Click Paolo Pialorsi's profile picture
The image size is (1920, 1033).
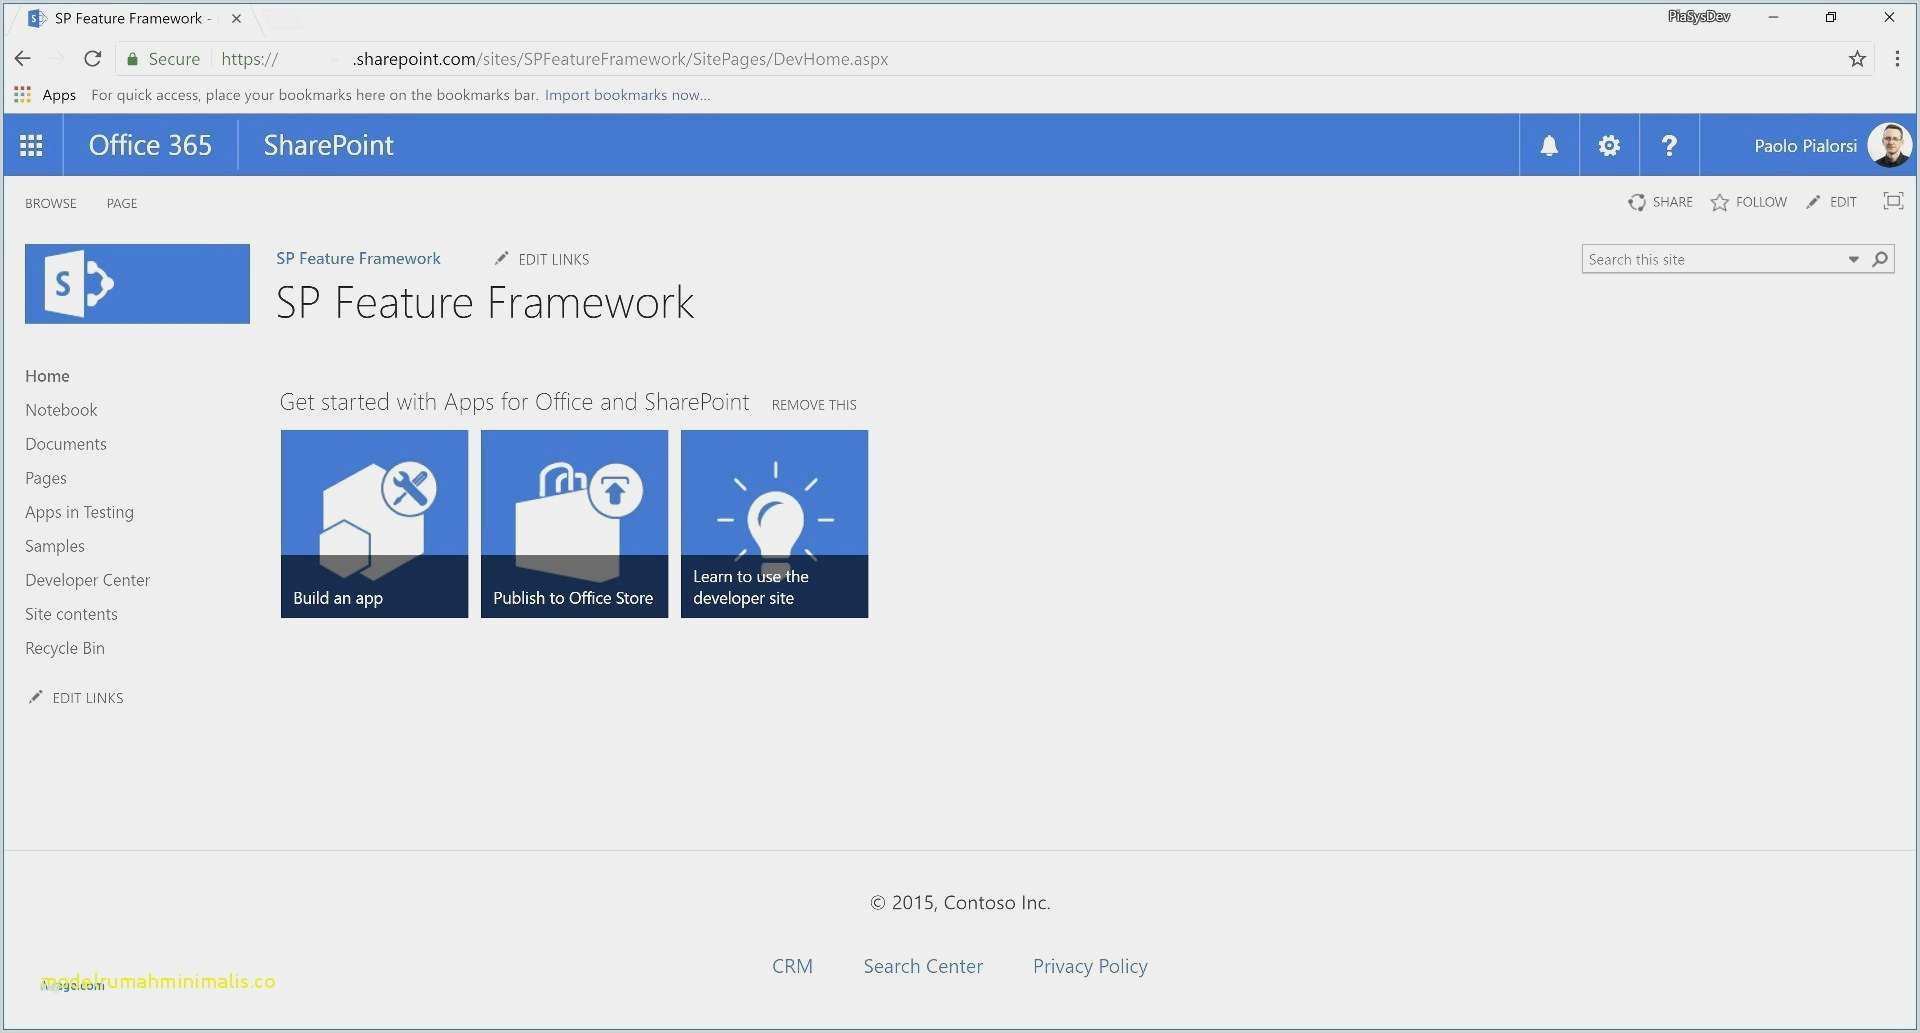tap(1889, 146)
